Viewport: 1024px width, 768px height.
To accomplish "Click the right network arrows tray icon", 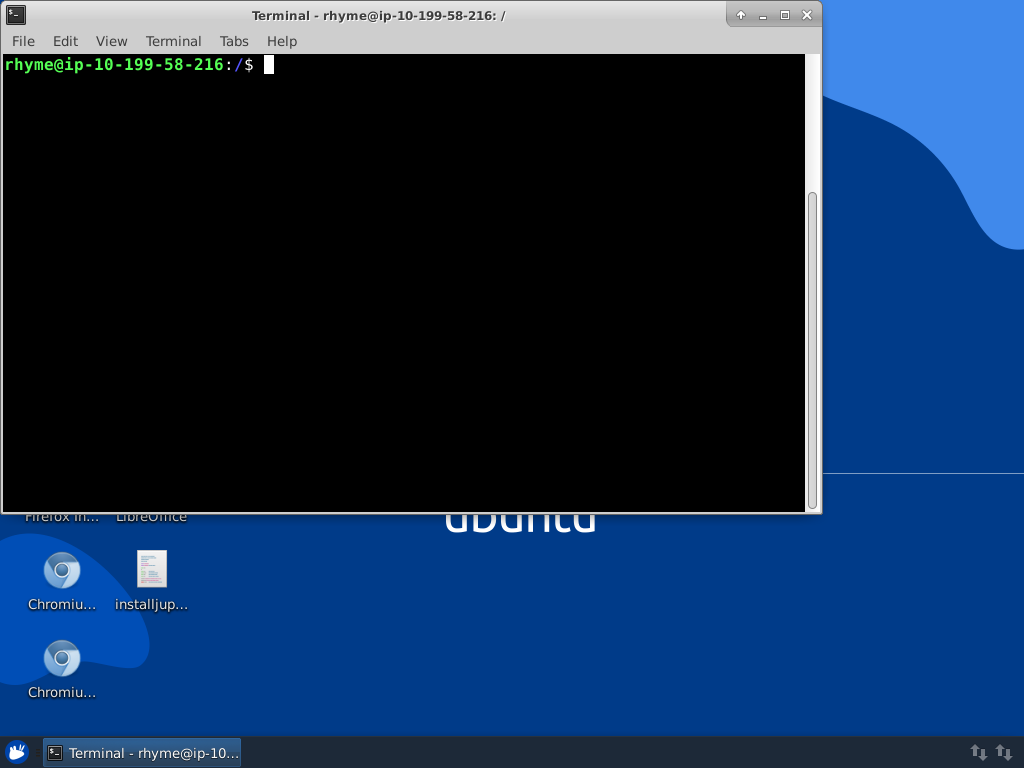I will tap(1004, 753).
